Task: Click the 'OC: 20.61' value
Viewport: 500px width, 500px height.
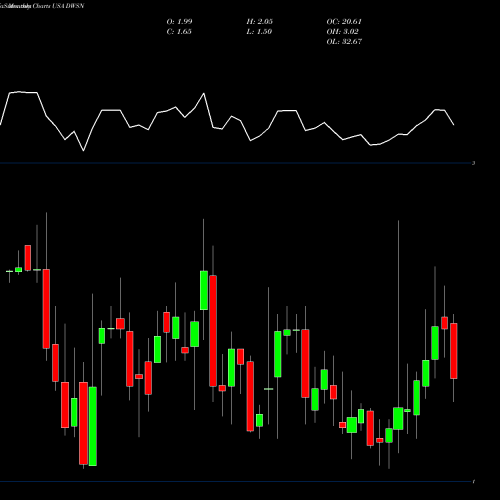Action: [344, 22]
